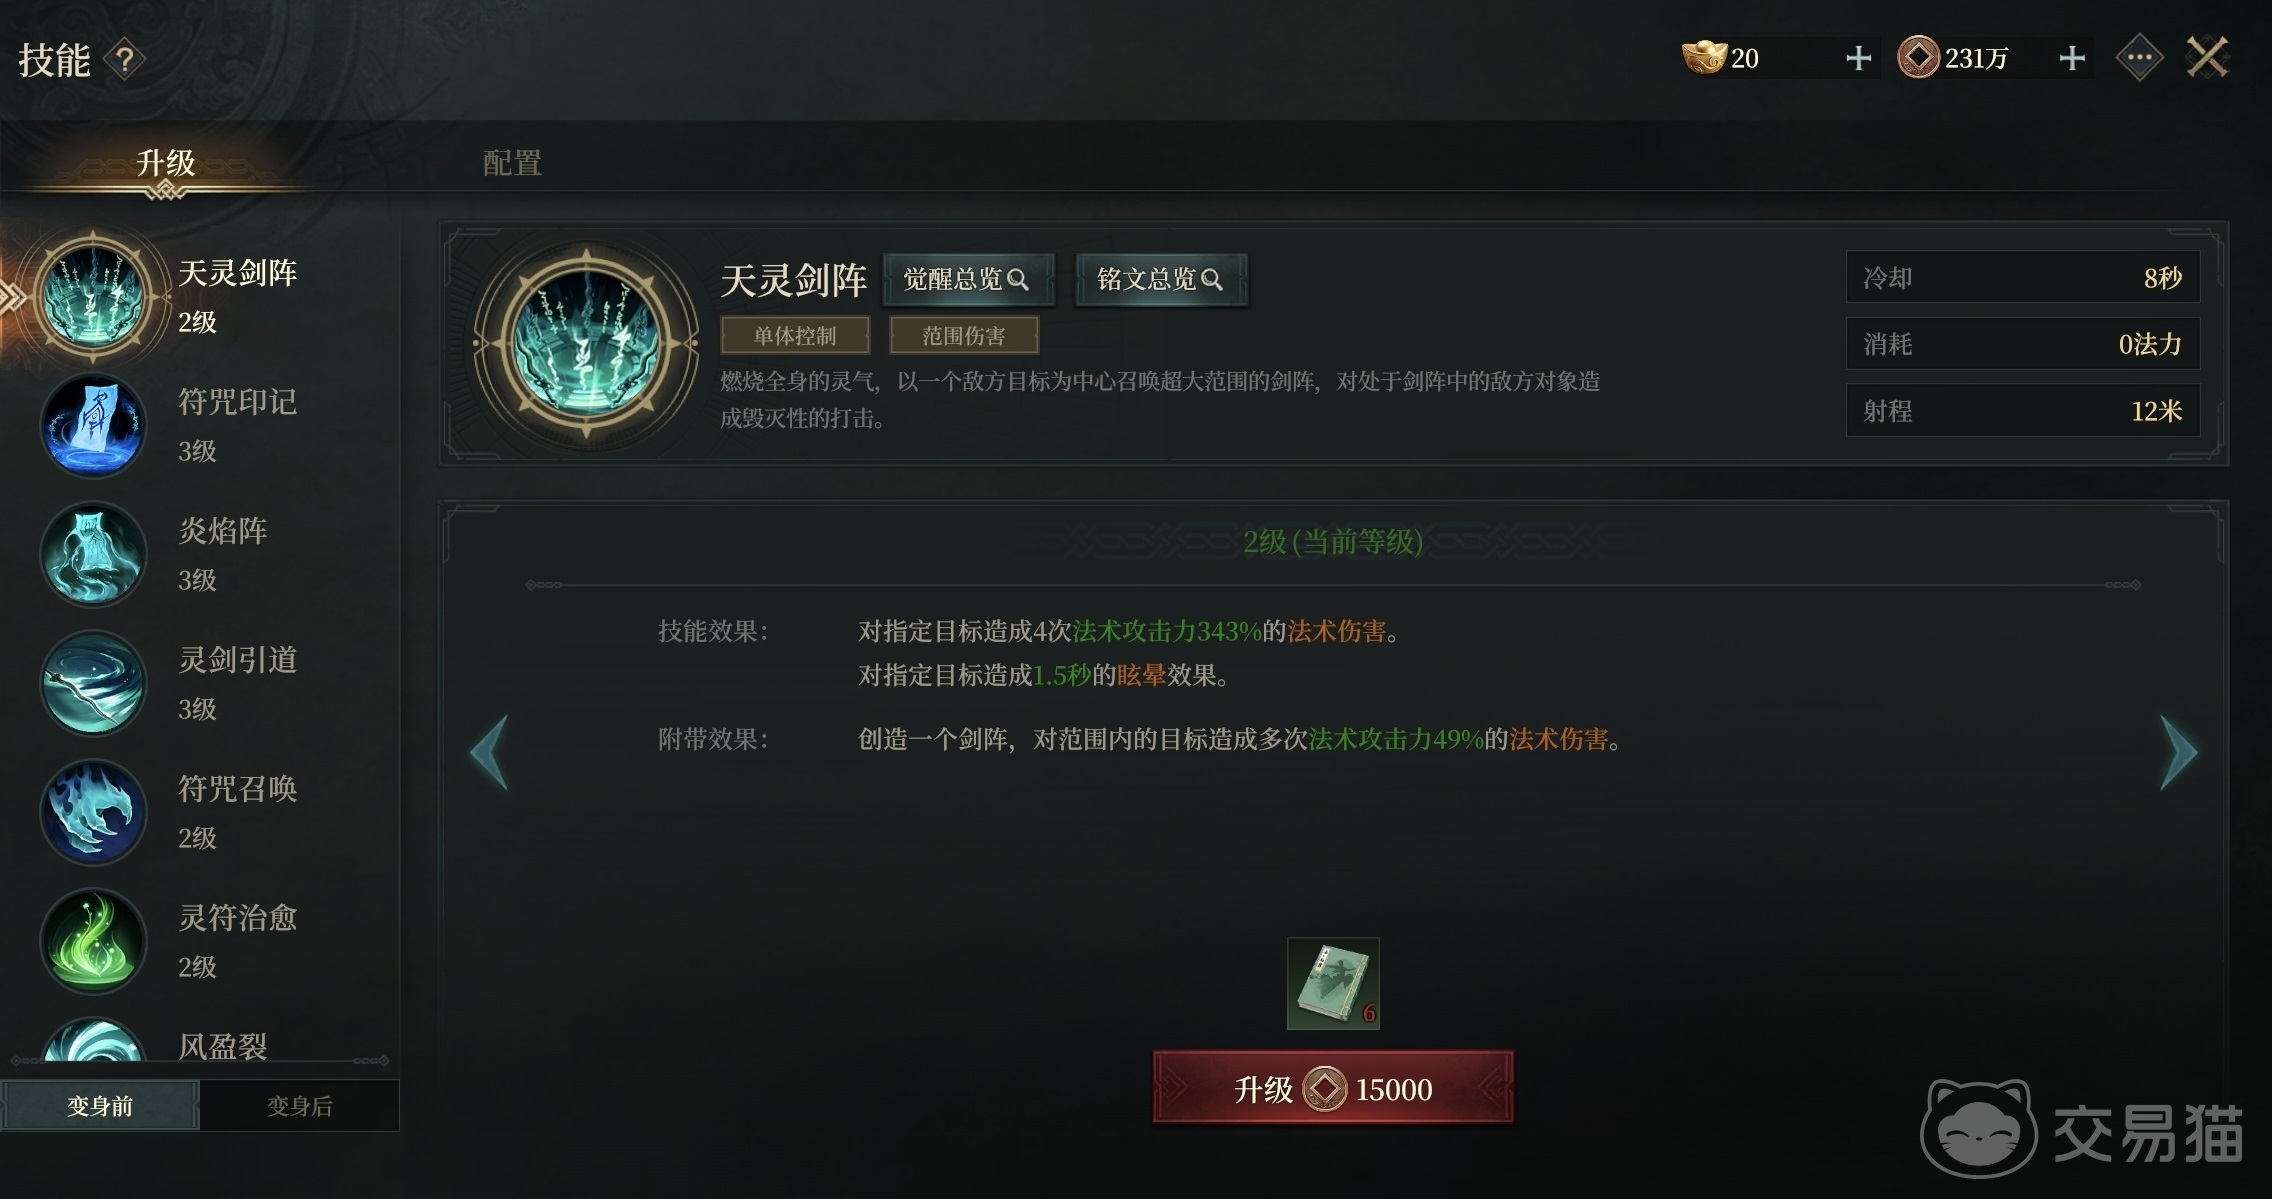
Task: Toggle the 单体控制 tag
Action: (x=795, y=336)
